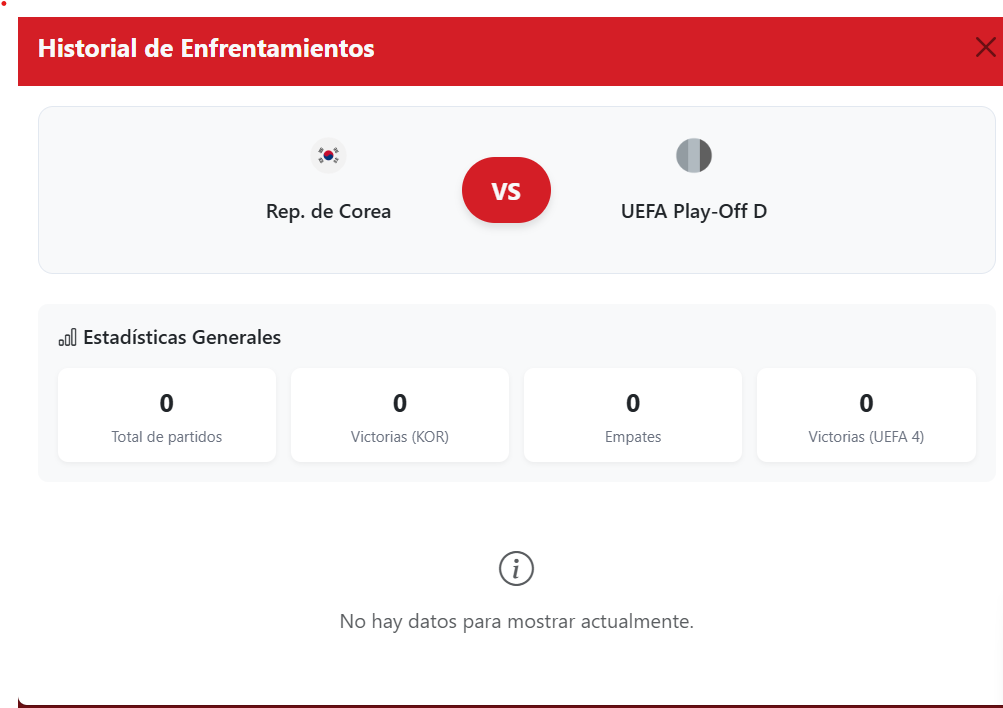Click the Total de partidos stat card

click(x=167, y=415)
